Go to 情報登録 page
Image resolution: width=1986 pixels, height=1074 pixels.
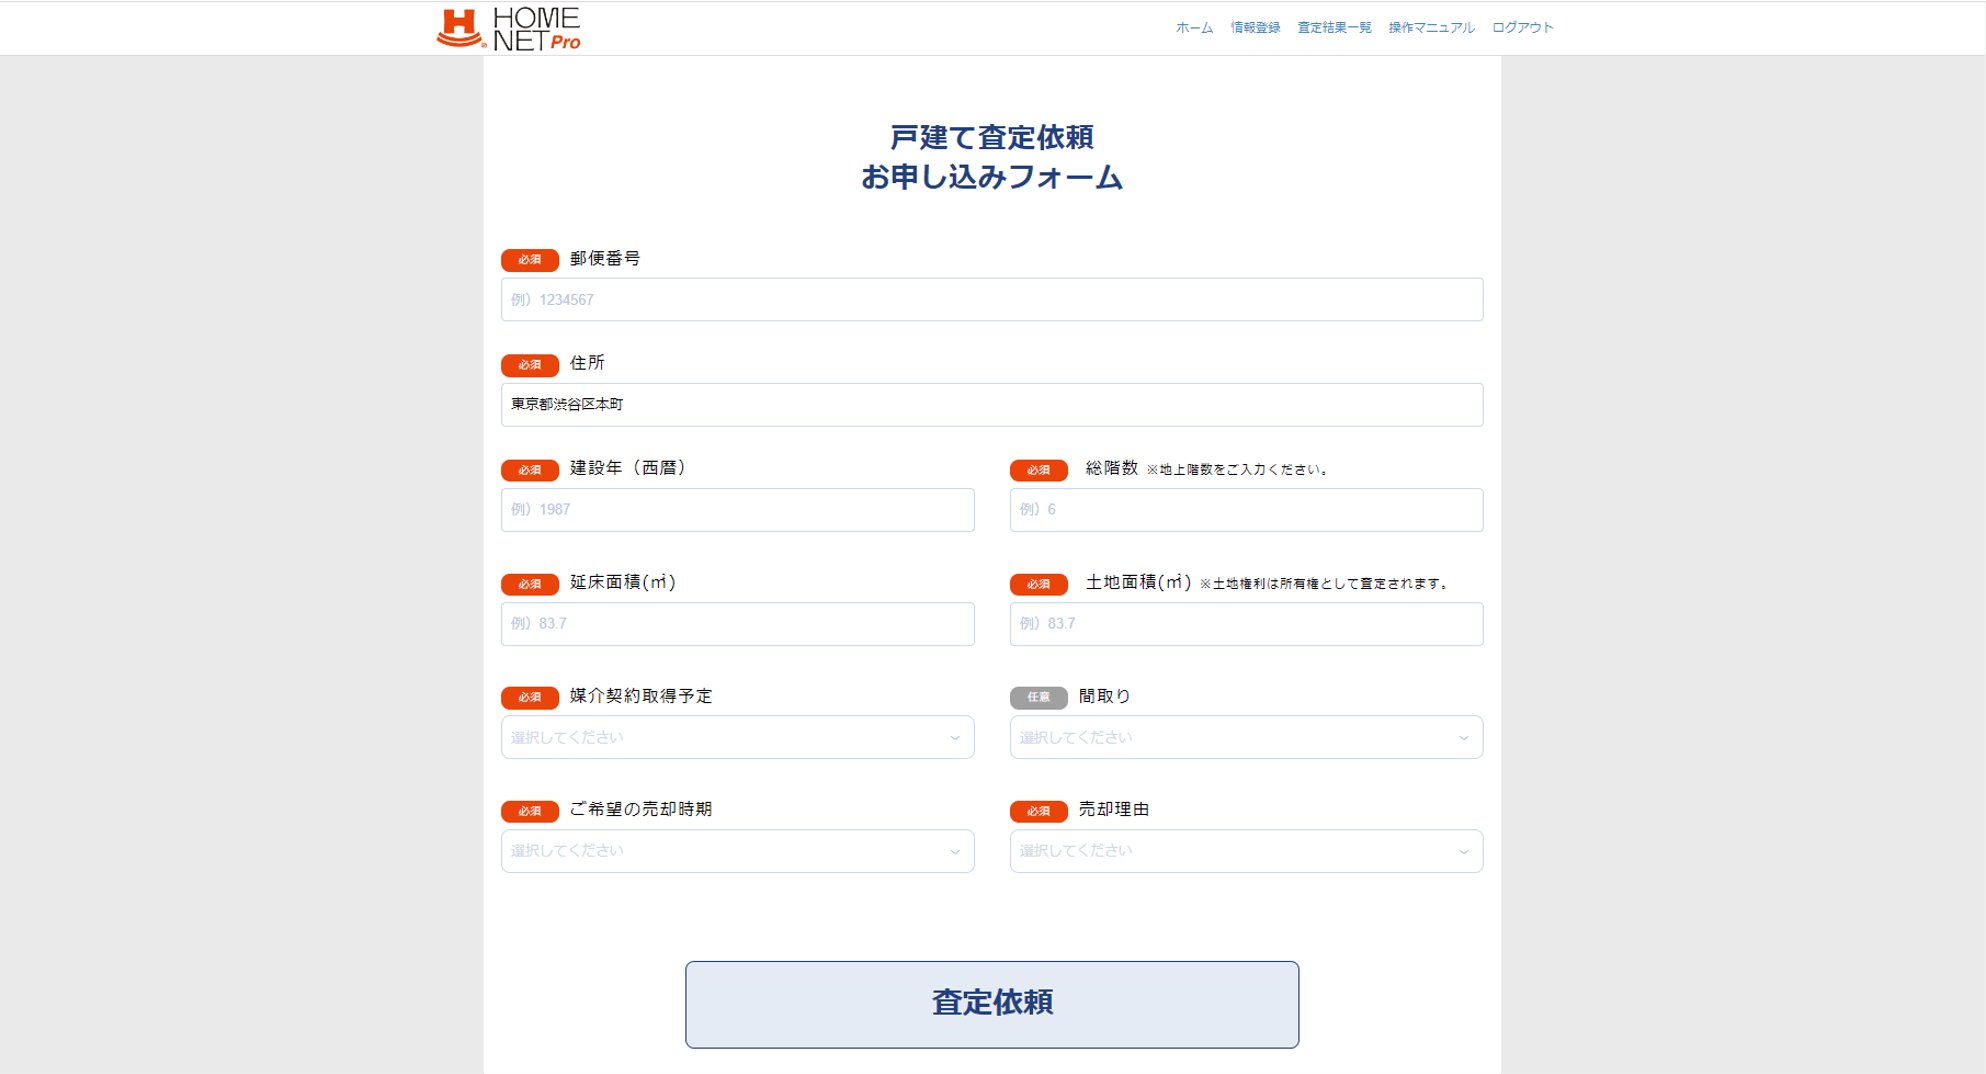coord(1254,28)
